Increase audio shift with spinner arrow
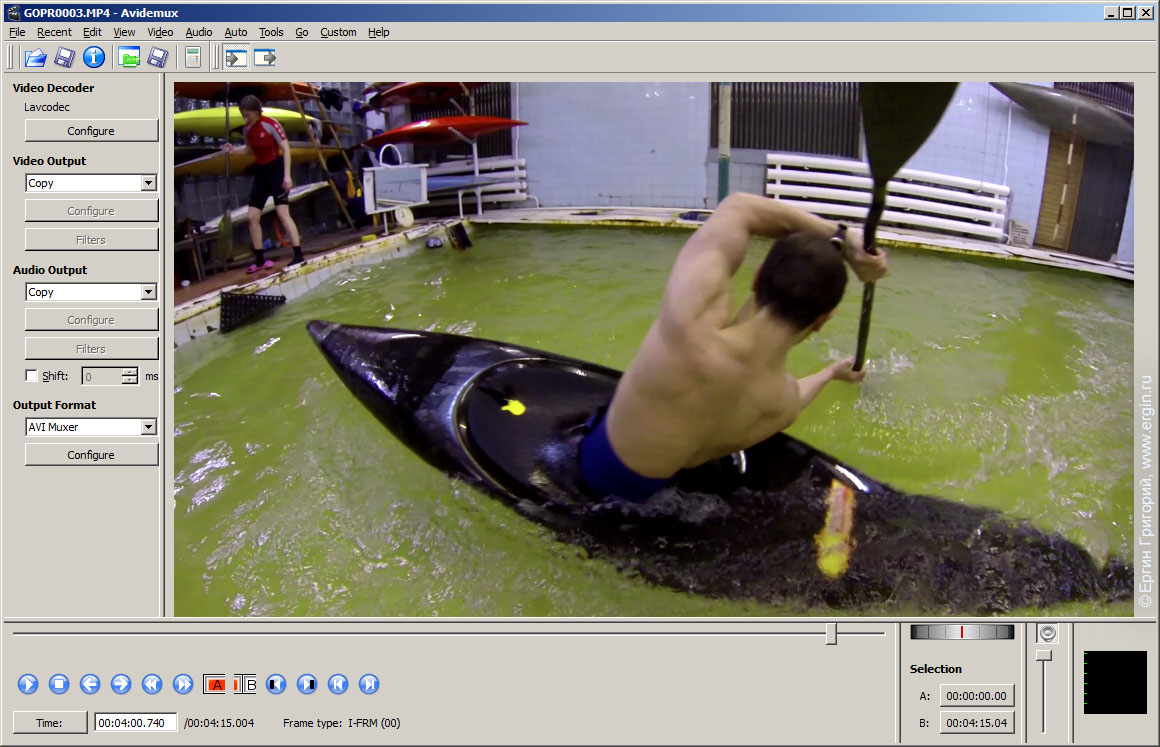 click(130, 372)
